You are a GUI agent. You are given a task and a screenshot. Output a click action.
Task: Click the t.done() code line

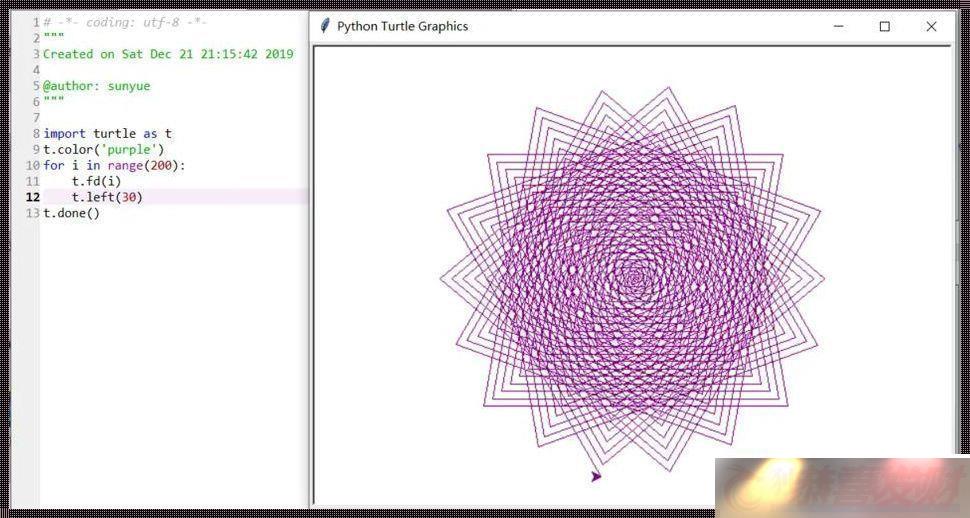[x=71, y=214]
